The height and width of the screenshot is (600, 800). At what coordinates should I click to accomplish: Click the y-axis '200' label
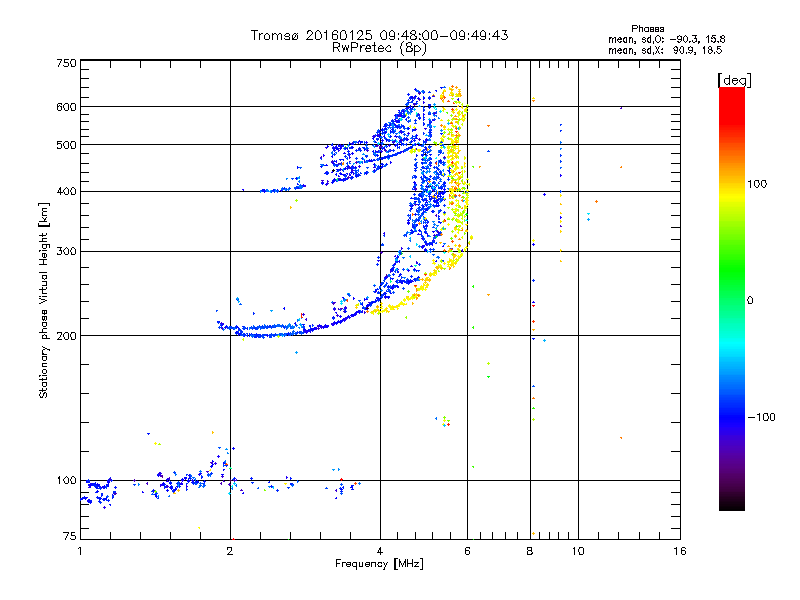coord(66,336)
